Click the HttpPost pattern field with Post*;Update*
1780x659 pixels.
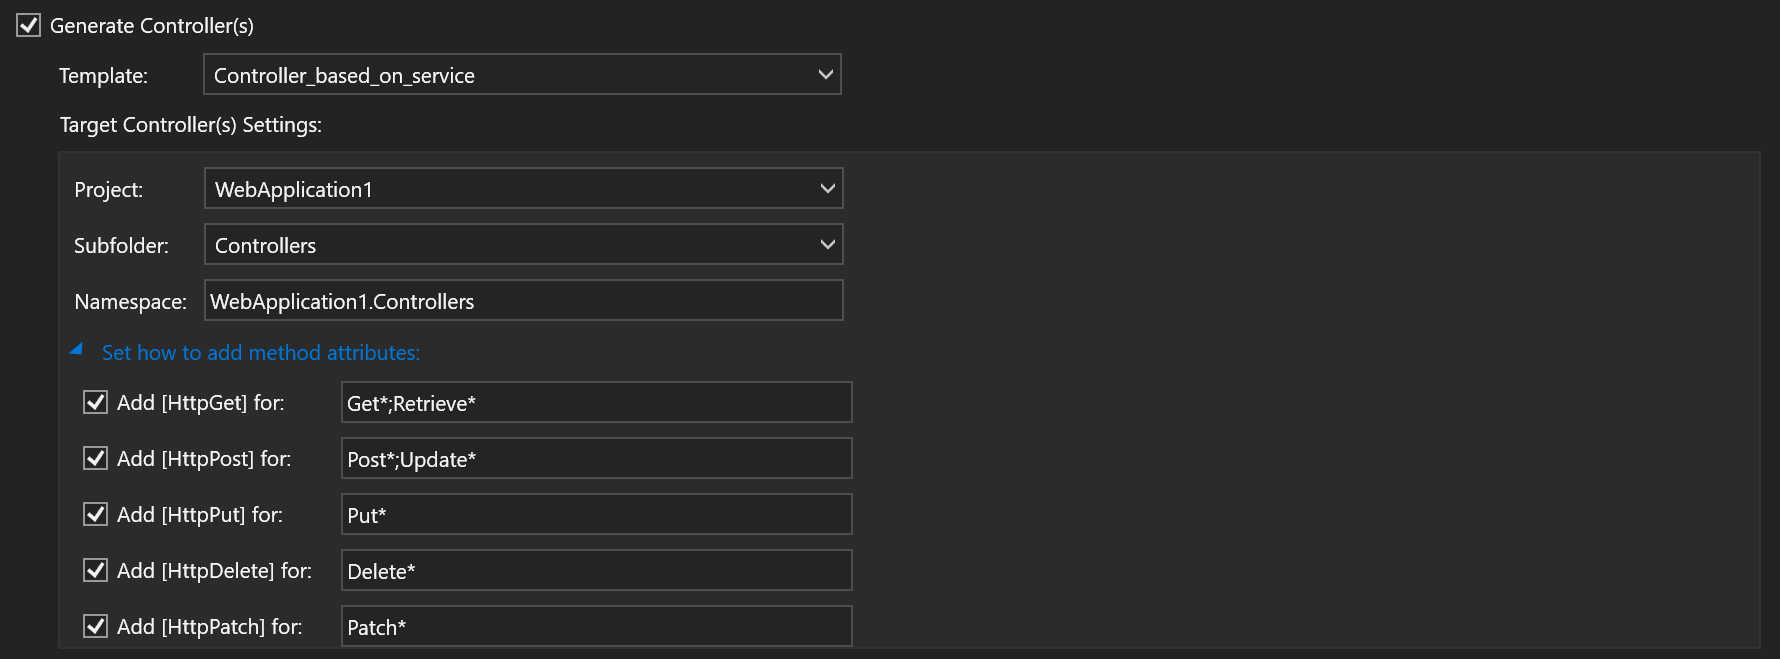pos(596,459)
